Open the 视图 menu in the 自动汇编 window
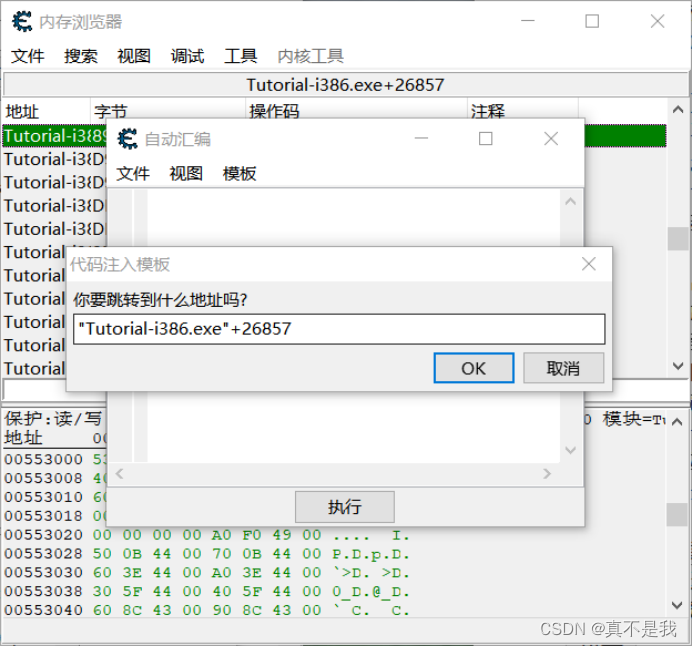The width and height of the screenshot is (692, 647). (186, 173)
